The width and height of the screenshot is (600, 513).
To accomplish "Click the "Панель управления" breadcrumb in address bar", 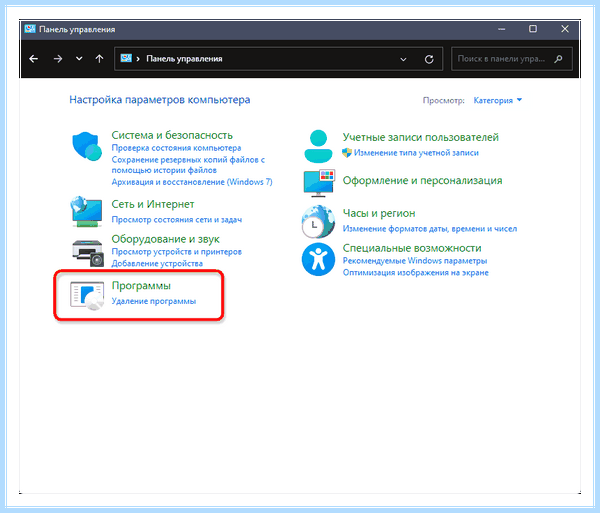I will tap(184, 59).
